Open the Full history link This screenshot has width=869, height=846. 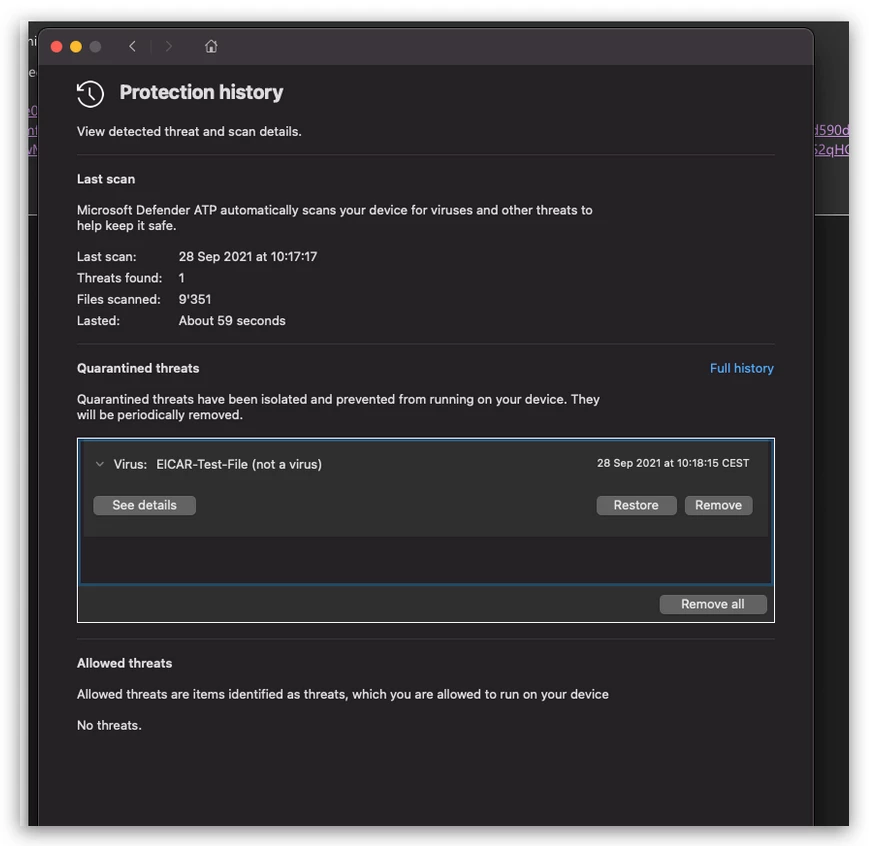tap(742, 369)
